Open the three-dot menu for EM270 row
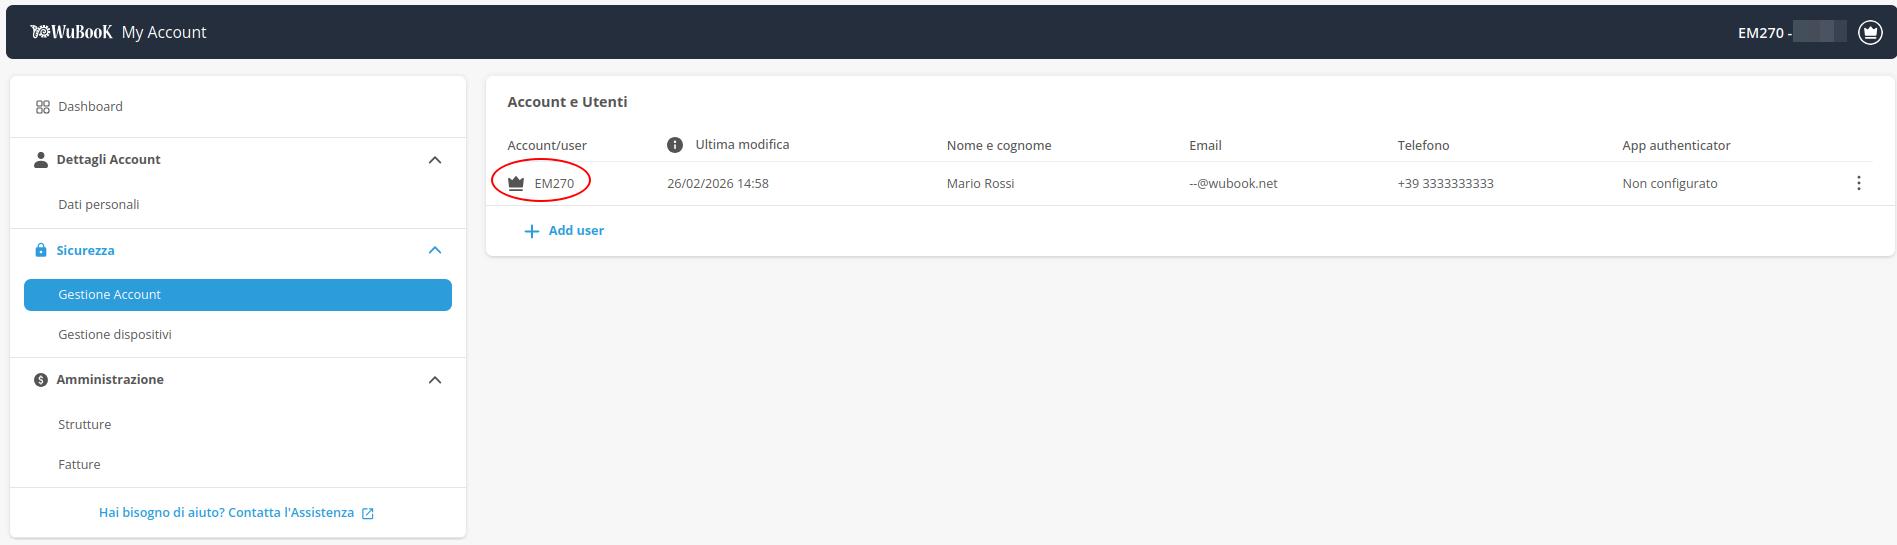 tap(1858, 183)
